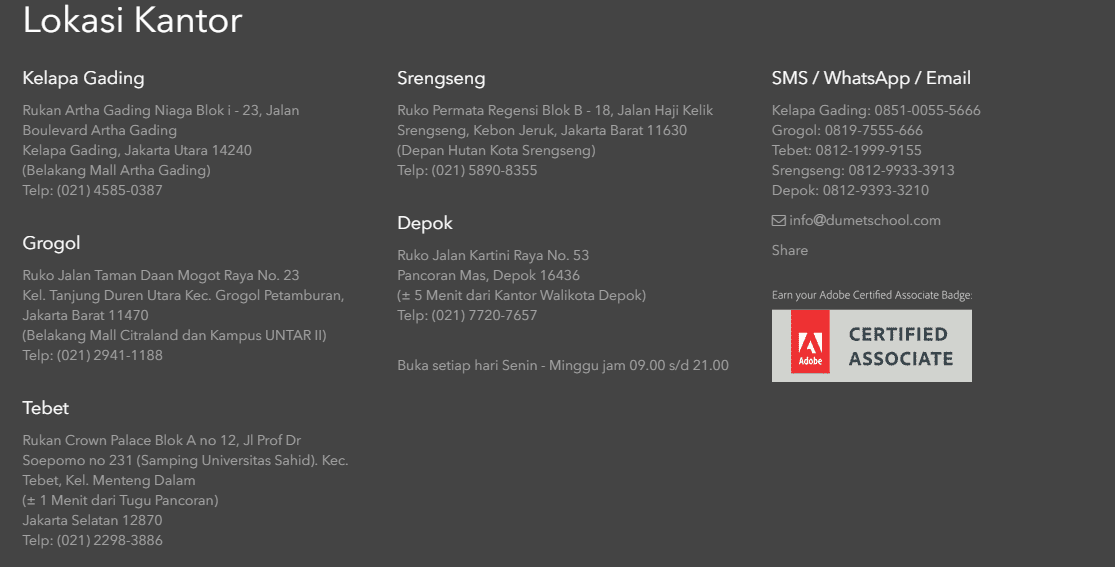This screenshot has width=1115, height=567.
Task: Tap Kelapa Gading WhatsApp number 0851-0055-5666
Action: (927, 111)
